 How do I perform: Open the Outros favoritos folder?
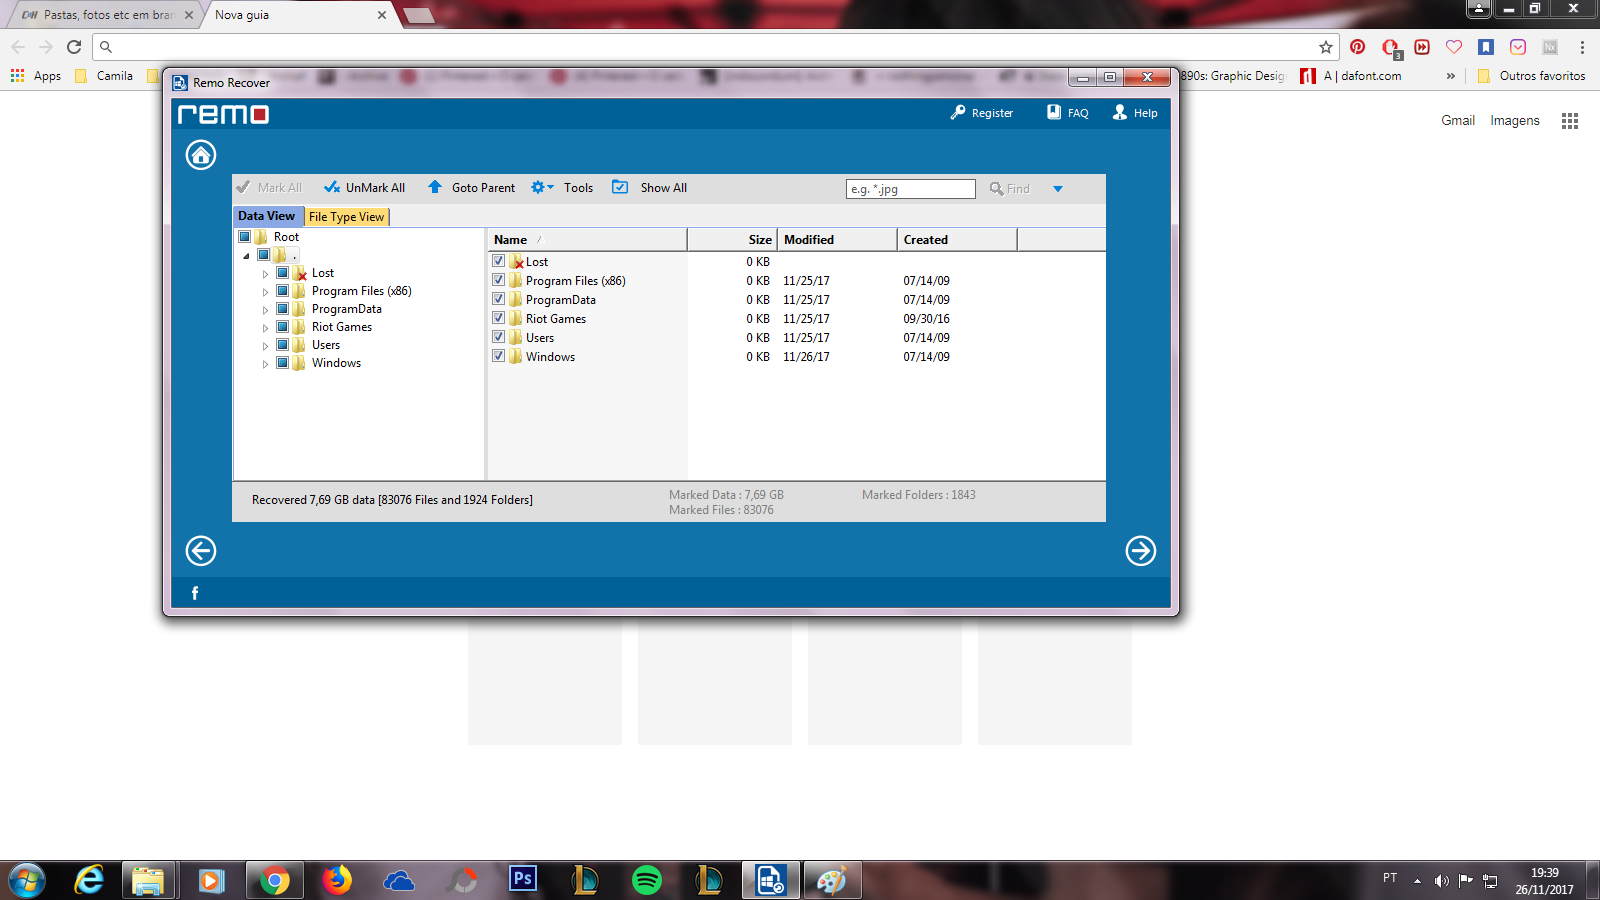point(1531,76)
